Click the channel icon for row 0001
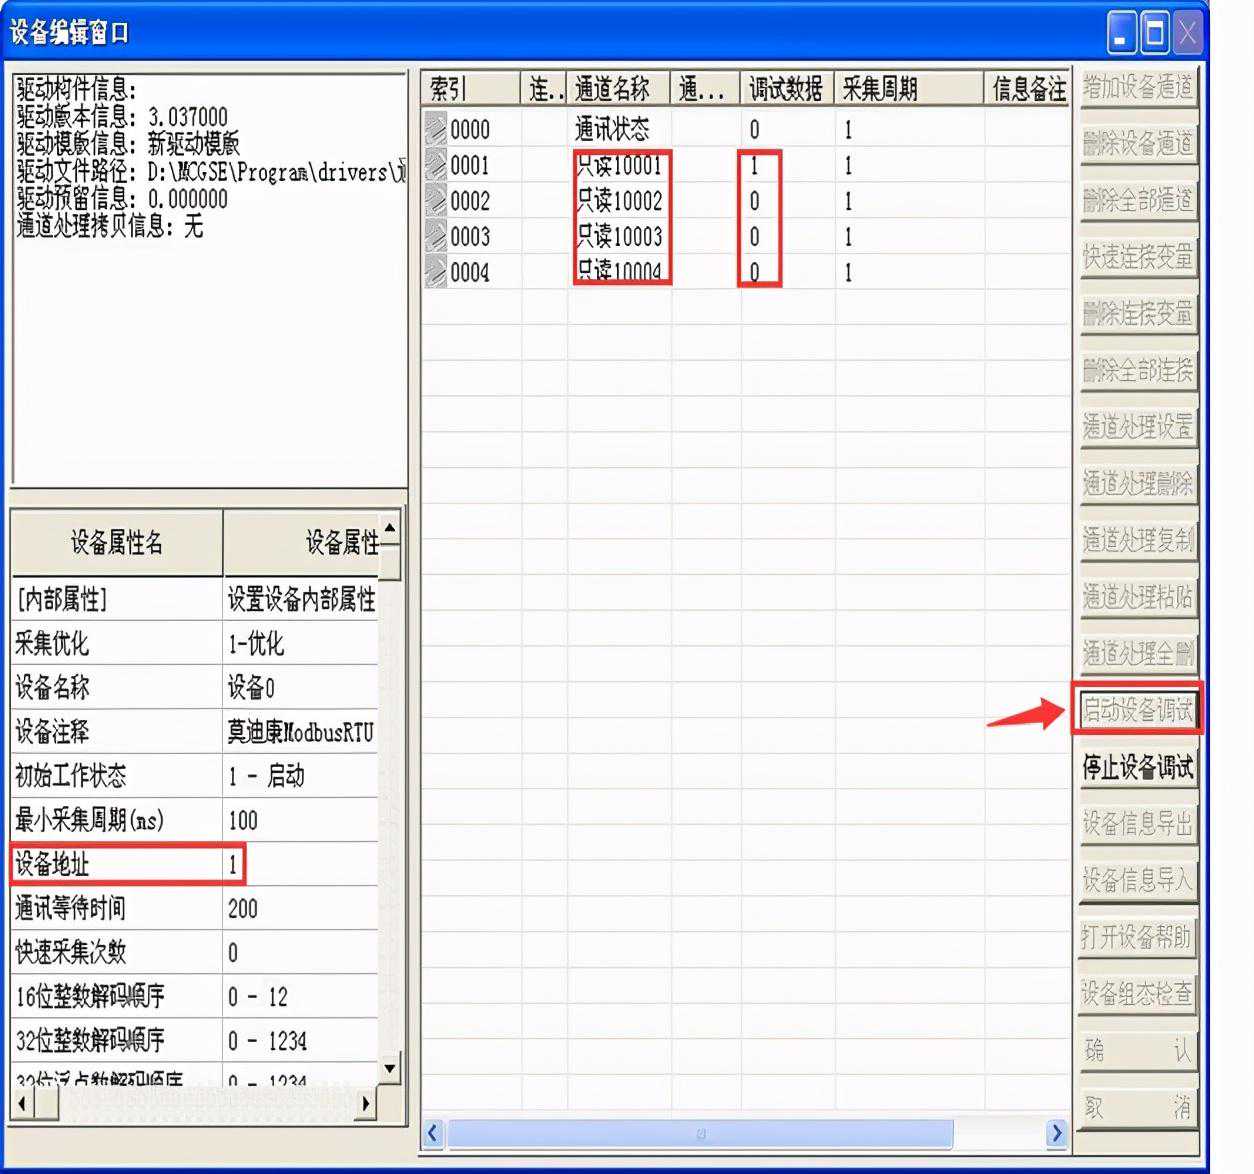1254x1174 pixels. tap(435, 165)
